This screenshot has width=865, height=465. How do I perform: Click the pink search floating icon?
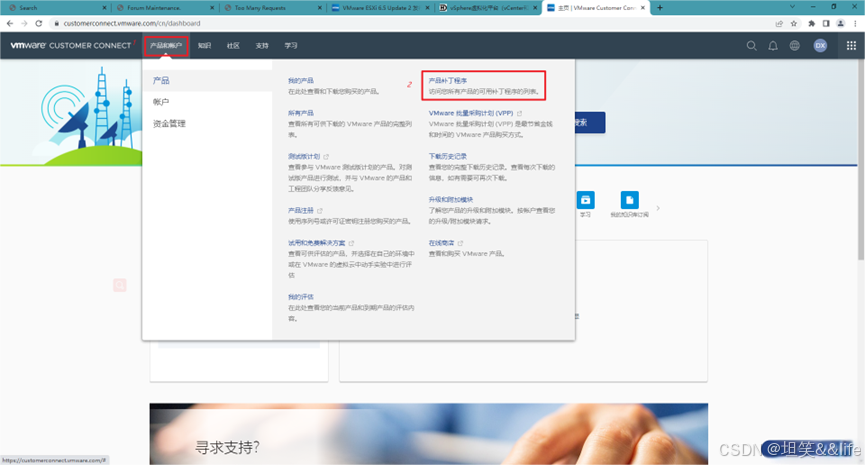(120, 285)
